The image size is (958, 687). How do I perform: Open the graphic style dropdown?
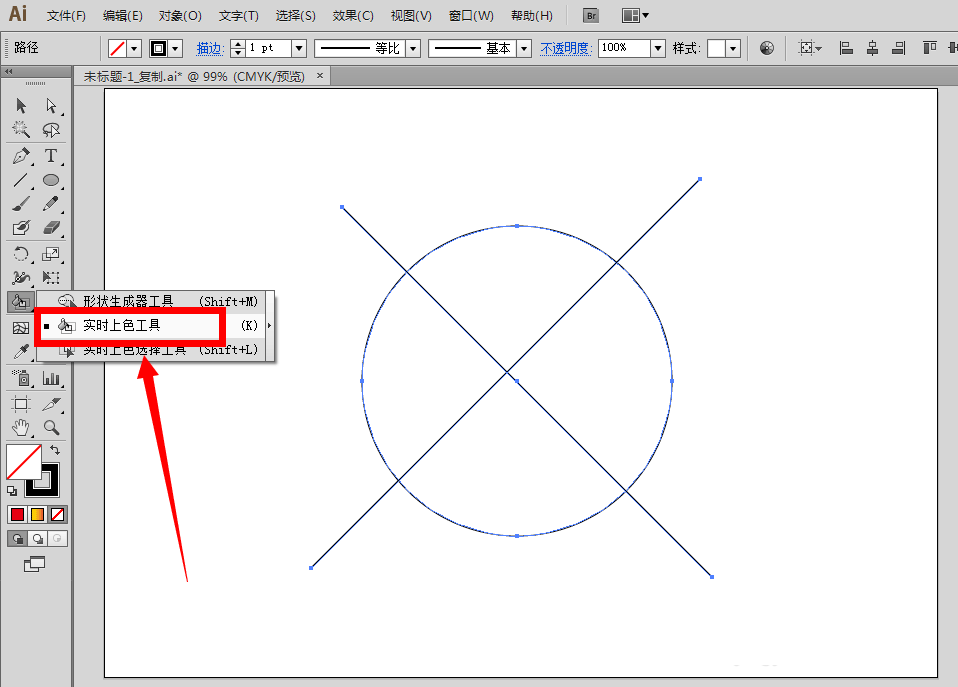733,48
